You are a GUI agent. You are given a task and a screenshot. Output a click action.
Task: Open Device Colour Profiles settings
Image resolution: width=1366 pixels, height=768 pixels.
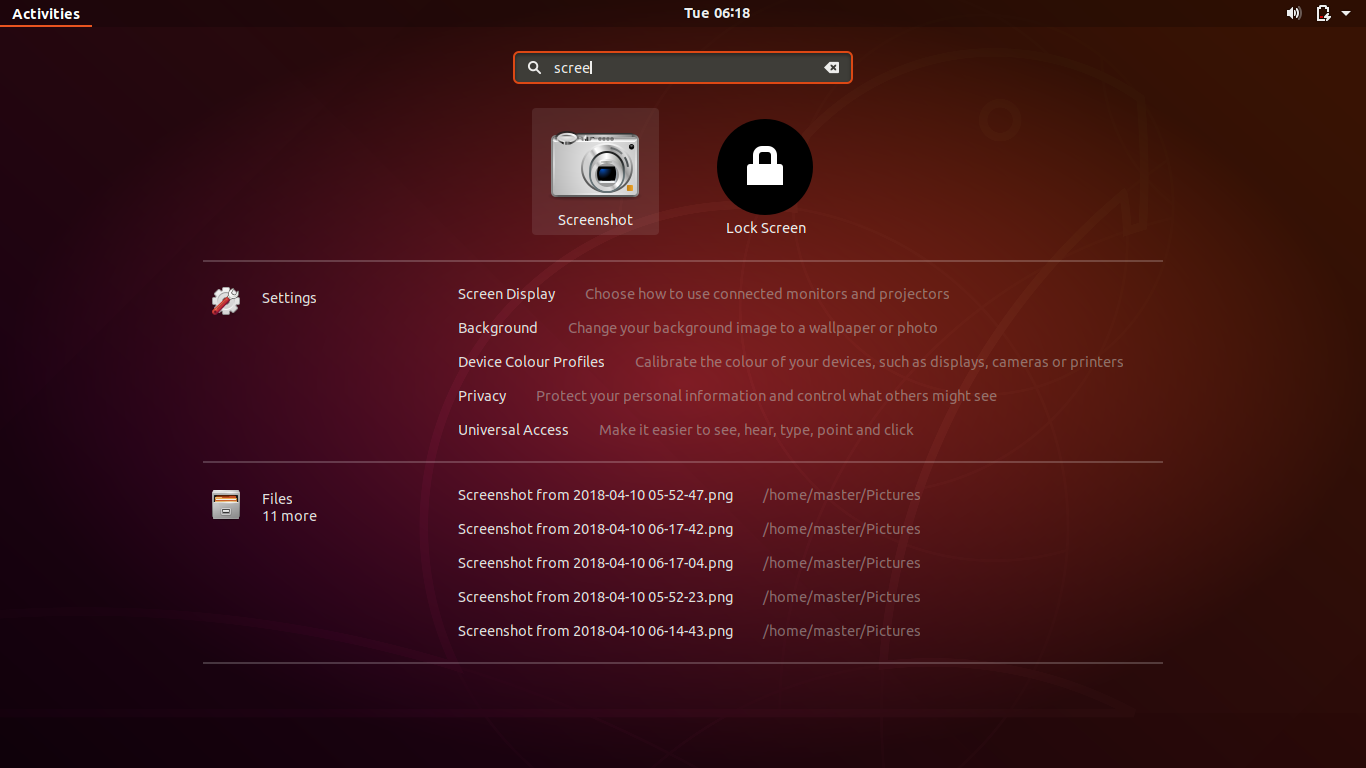(531, 361)
